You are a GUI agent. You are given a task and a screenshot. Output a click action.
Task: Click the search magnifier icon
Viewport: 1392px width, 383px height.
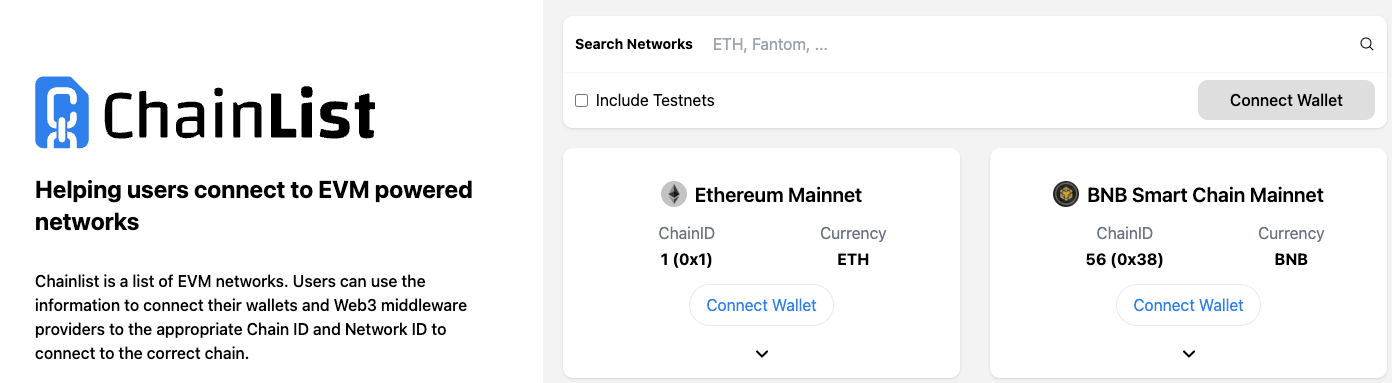pos(1366,44)
